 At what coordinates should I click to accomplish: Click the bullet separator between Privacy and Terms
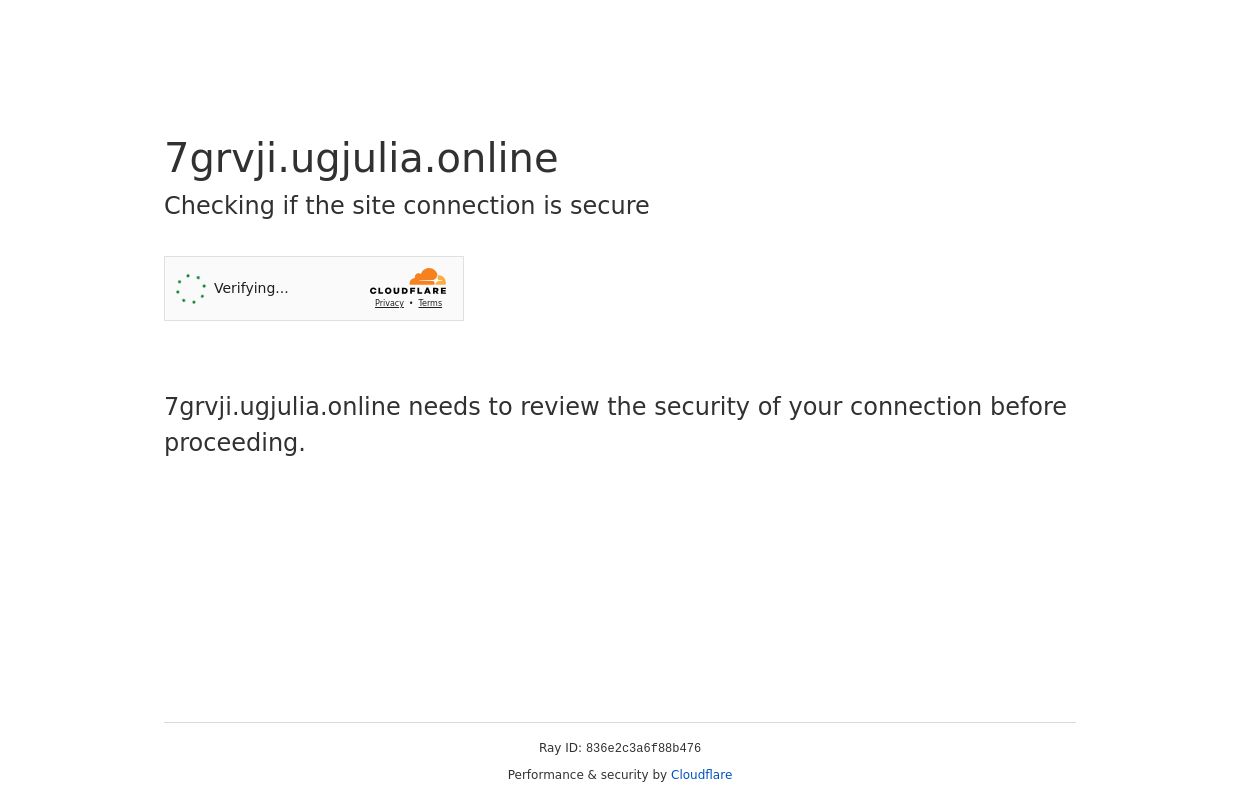[411, 303]
